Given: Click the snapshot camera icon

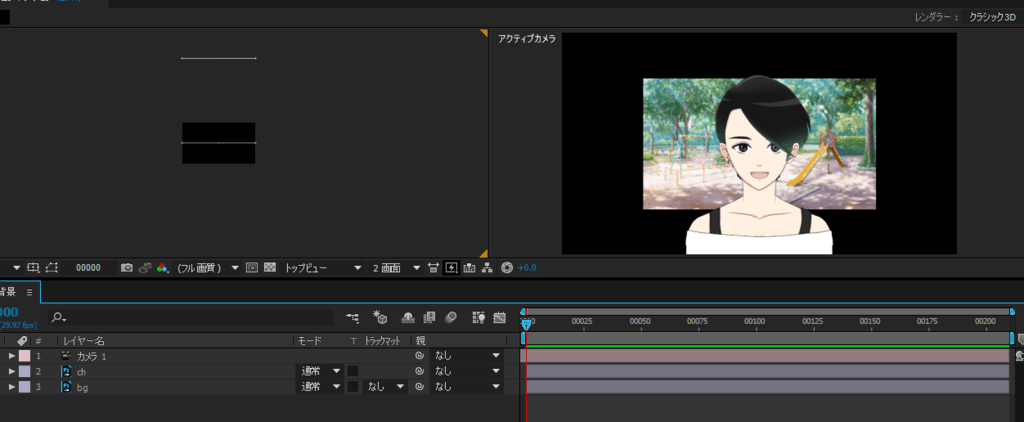Looking at the screenshot, I should [126, 268].
